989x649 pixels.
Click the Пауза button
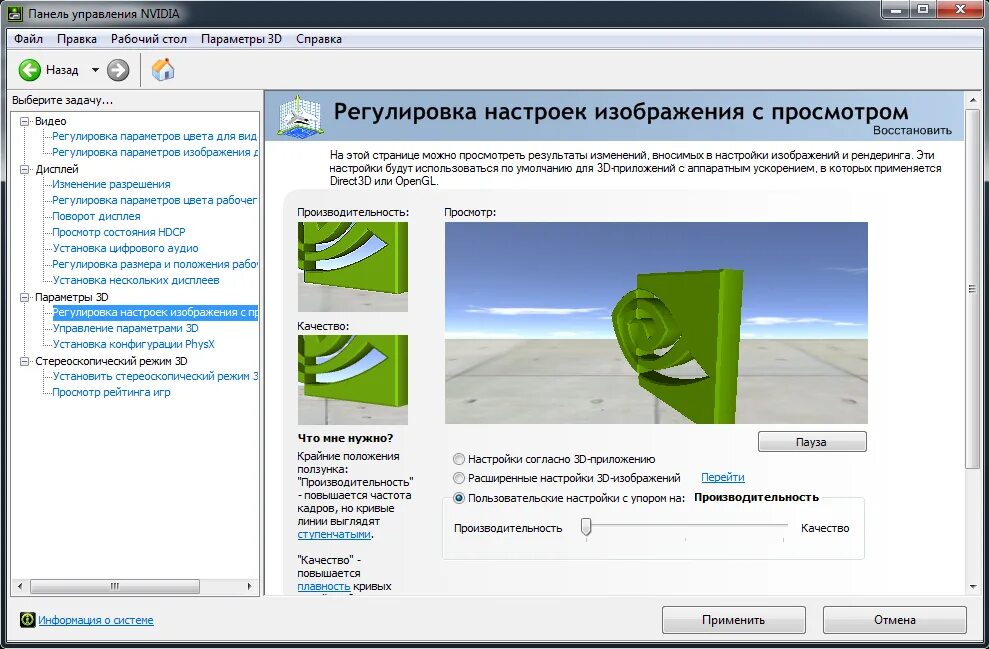(x=812, y=442)
